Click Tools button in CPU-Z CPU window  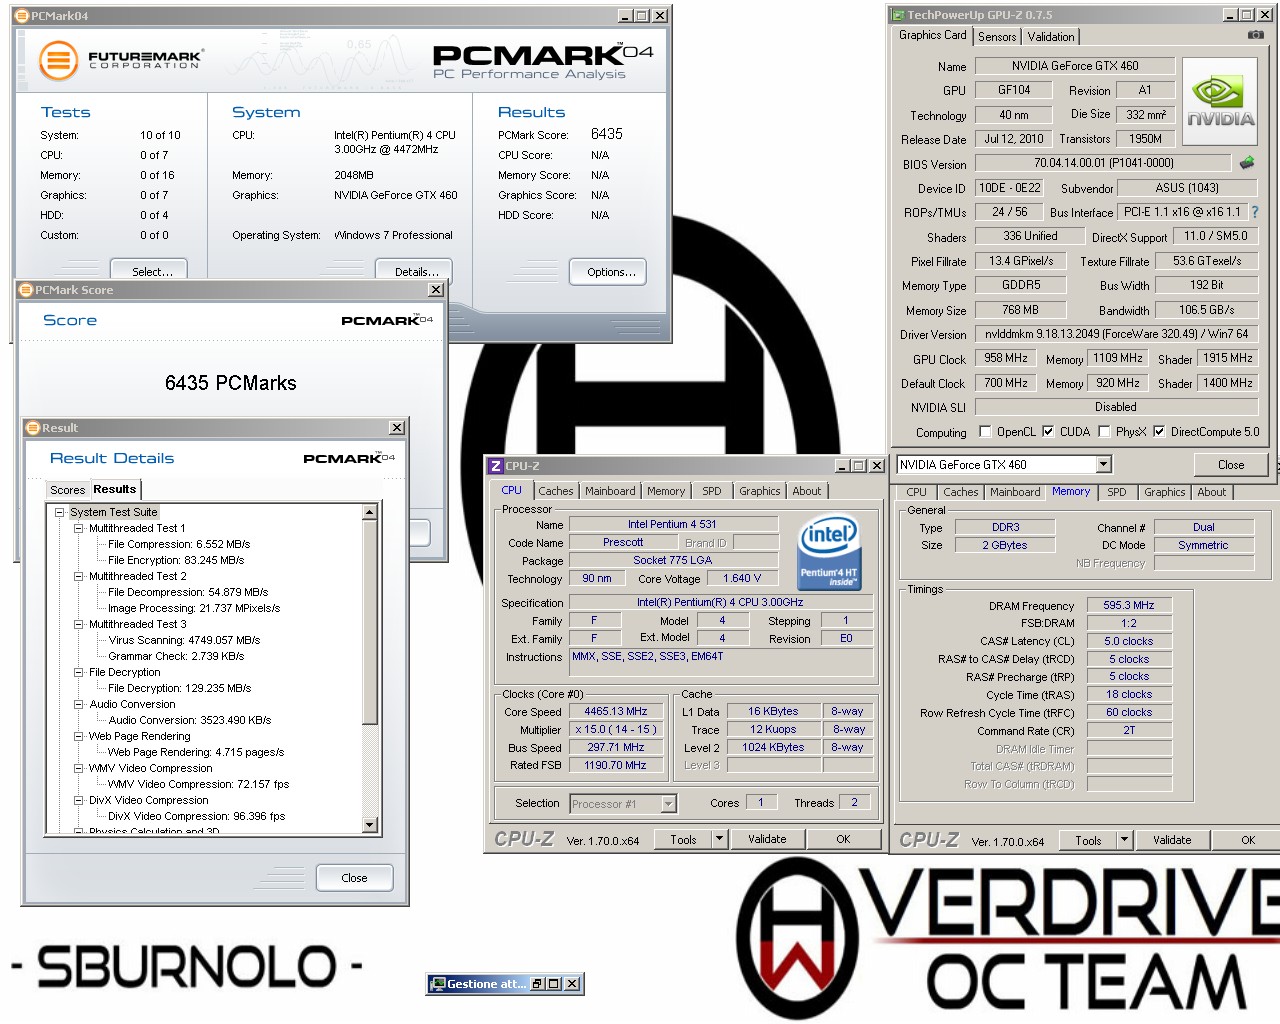tap(684, 840)
